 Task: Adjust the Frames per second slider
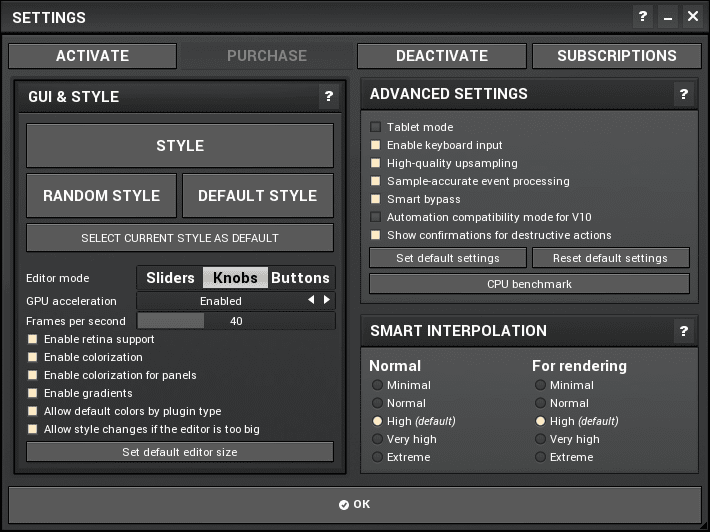235,321
